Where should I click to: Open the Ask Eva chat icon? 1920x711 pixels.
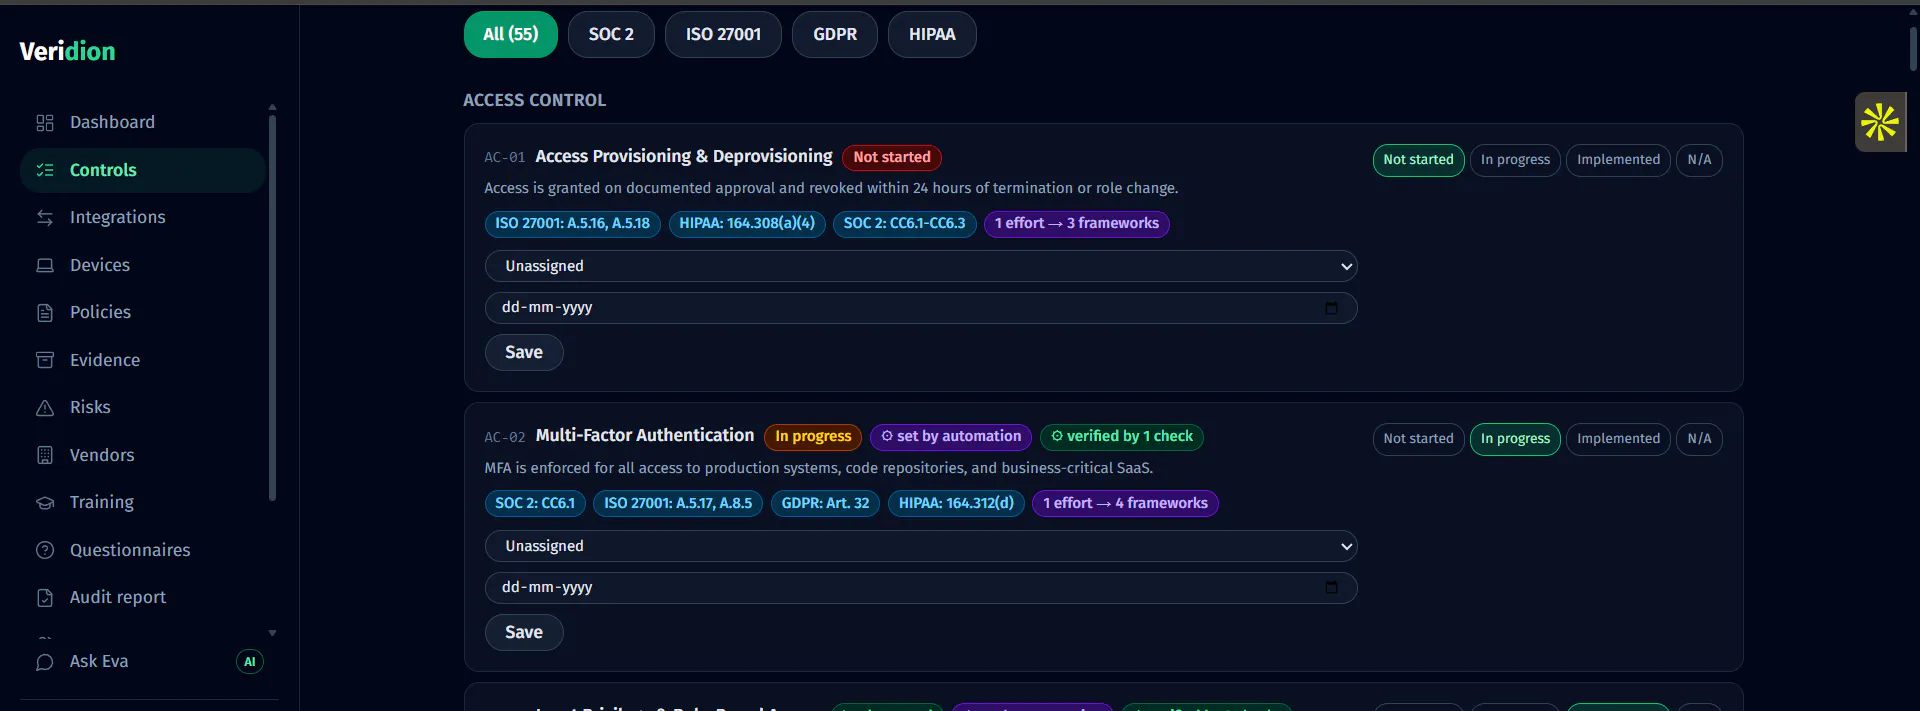pyautogui.click(x=45, y=662)
